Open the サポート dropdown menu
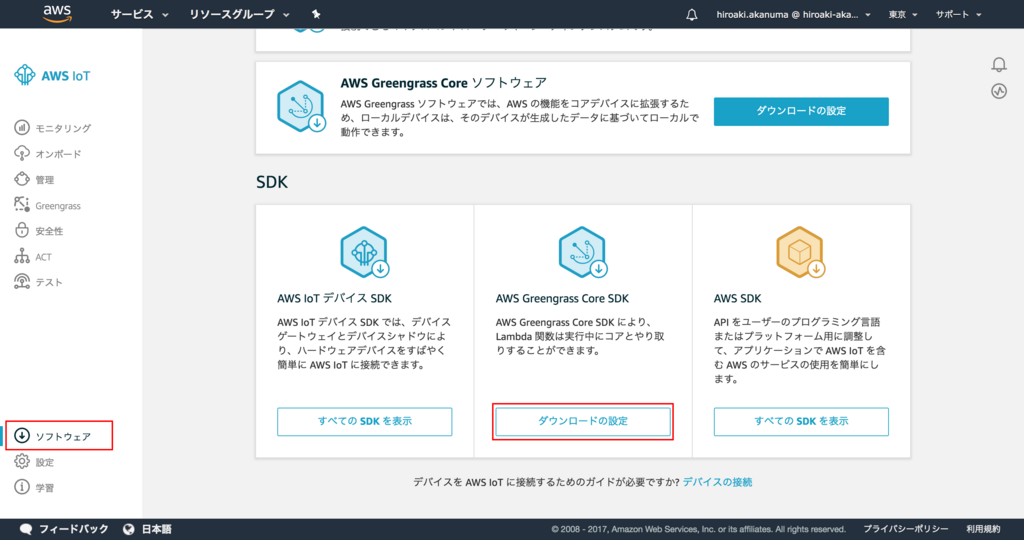This screenshot has height=540, width=1024. pyautogui.click(x=958, y=14)
